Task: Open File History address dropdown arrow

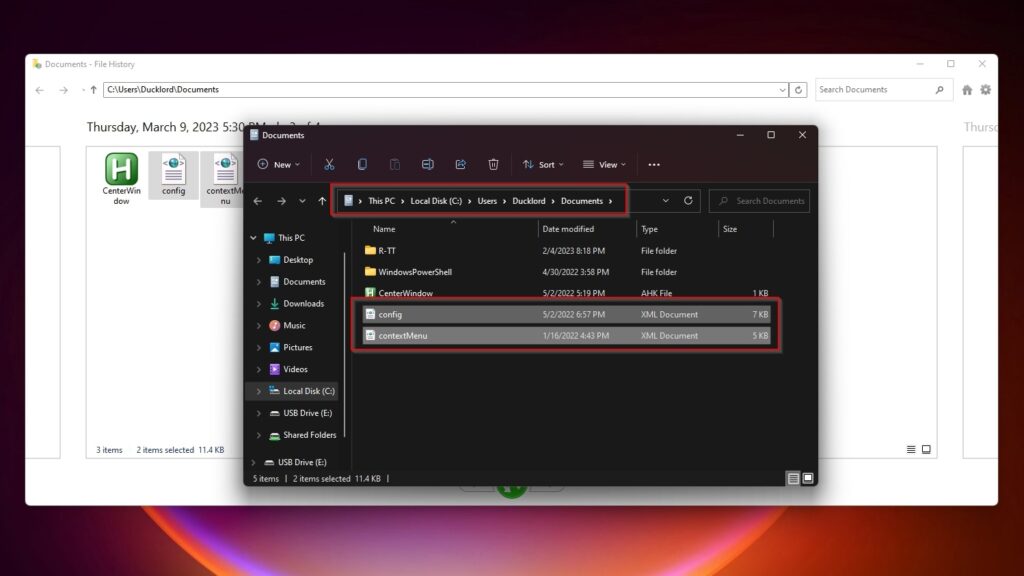Action: [x=782, y=90]
